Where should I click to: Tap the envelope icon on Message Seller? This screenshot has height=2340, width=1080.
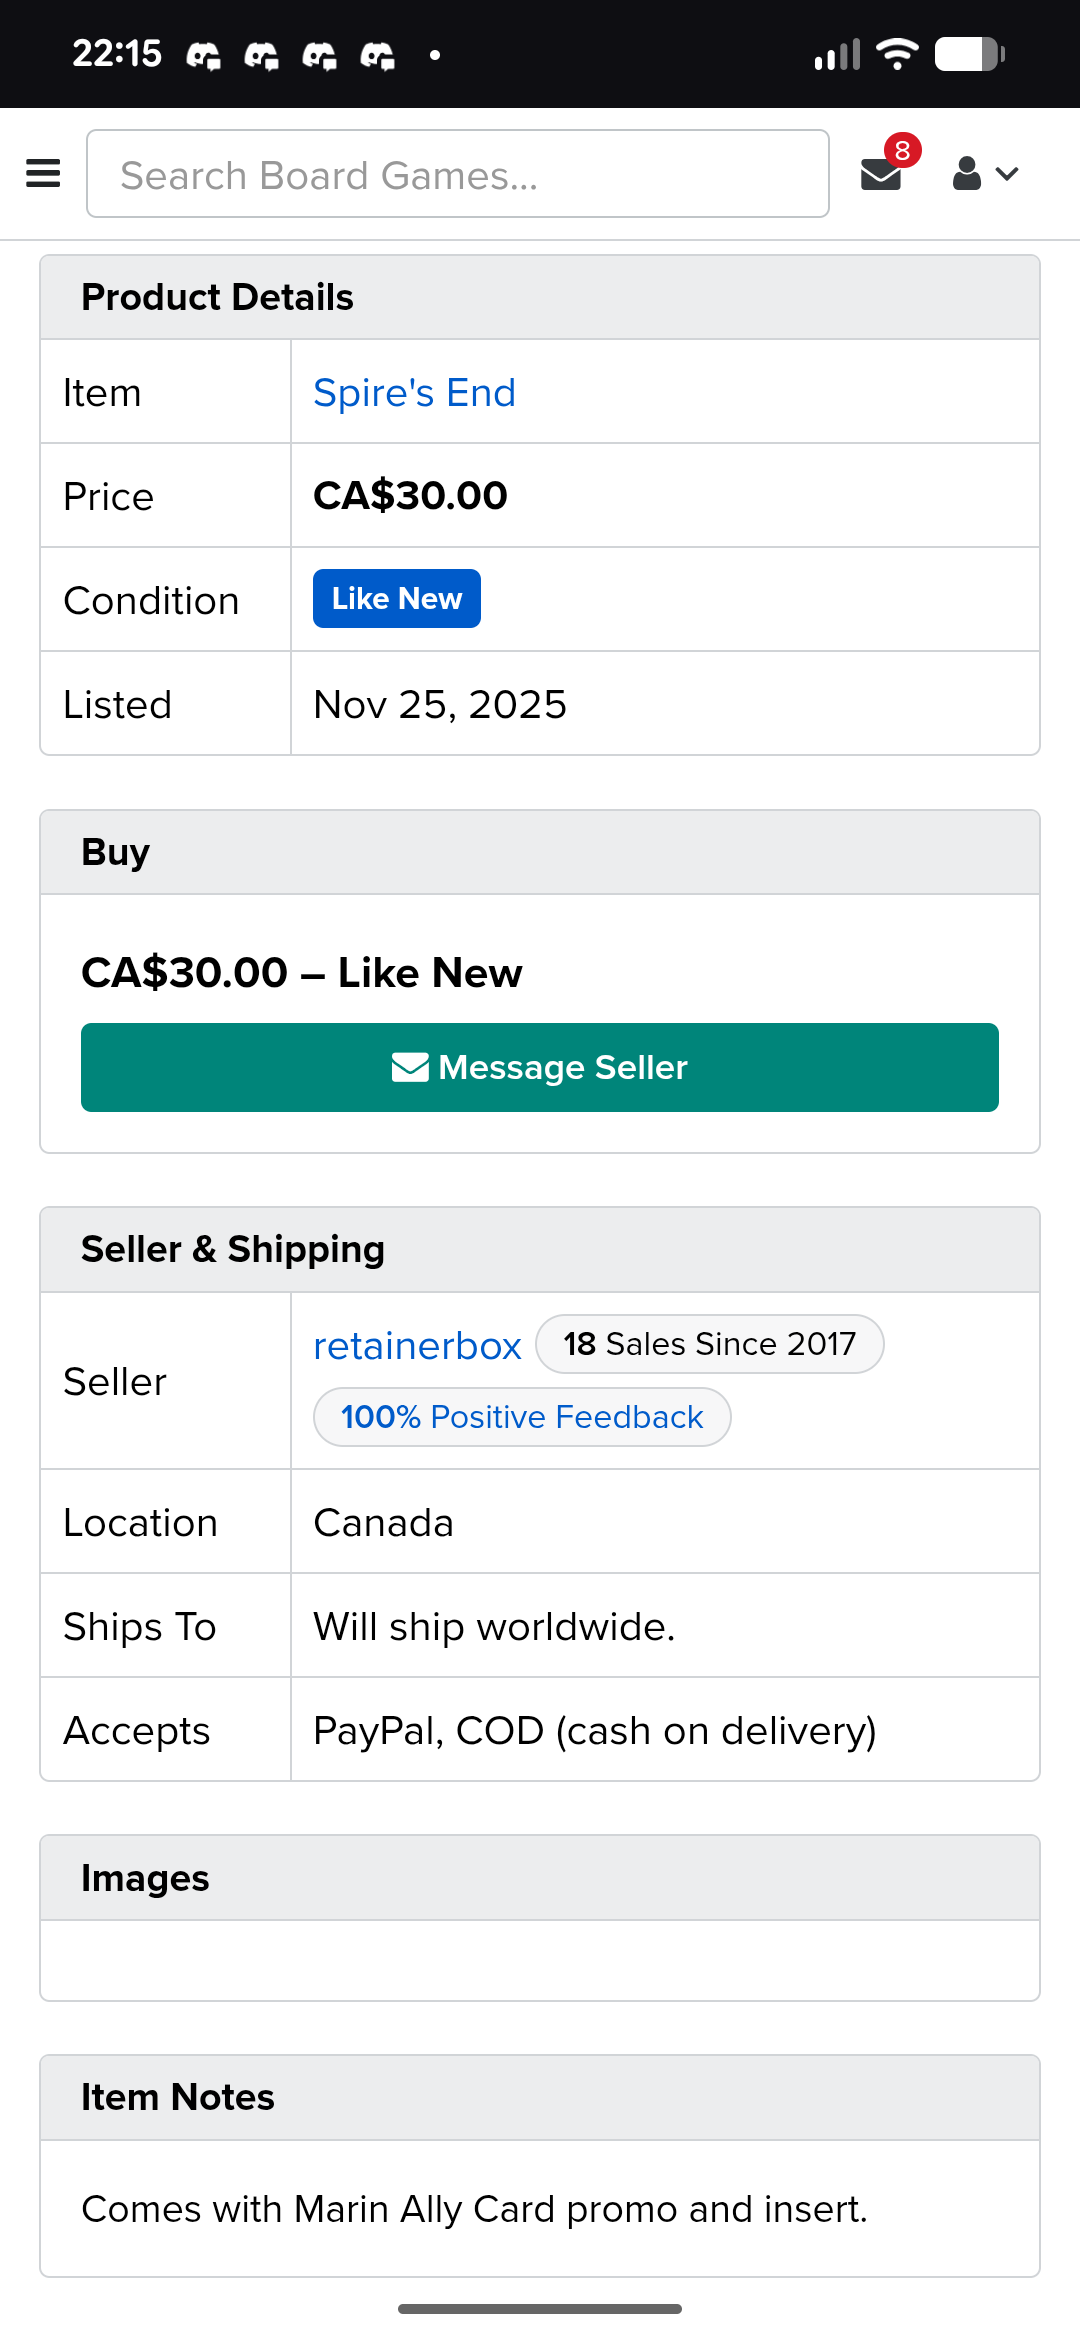410,1068
